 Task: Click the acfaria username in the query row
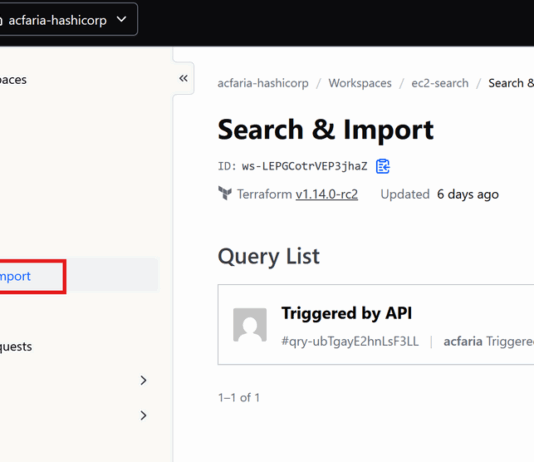coord(463,341)
